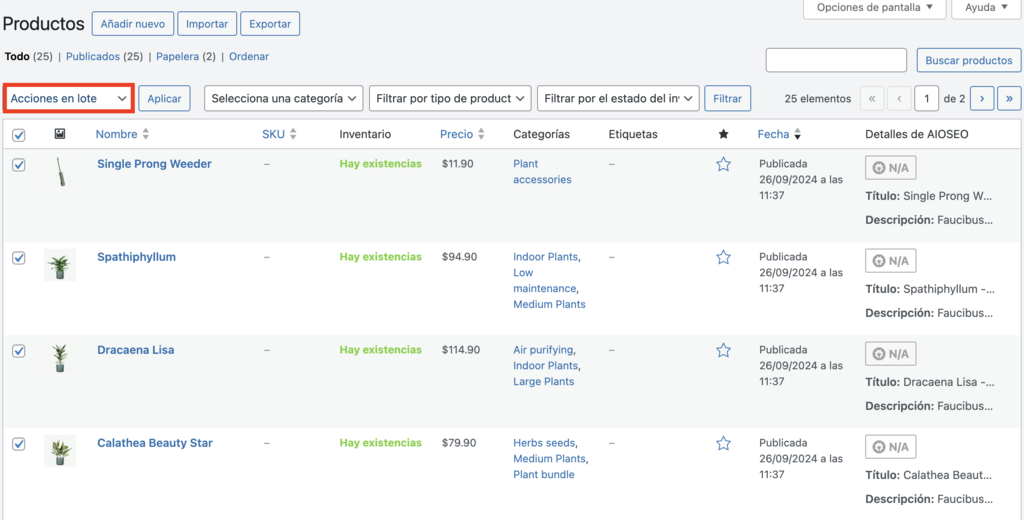The width and height of the screenshot is (1024, 520).
Task: Click AIOSEO N/A score for Dracaena Lisa
Action: [891, 354]
